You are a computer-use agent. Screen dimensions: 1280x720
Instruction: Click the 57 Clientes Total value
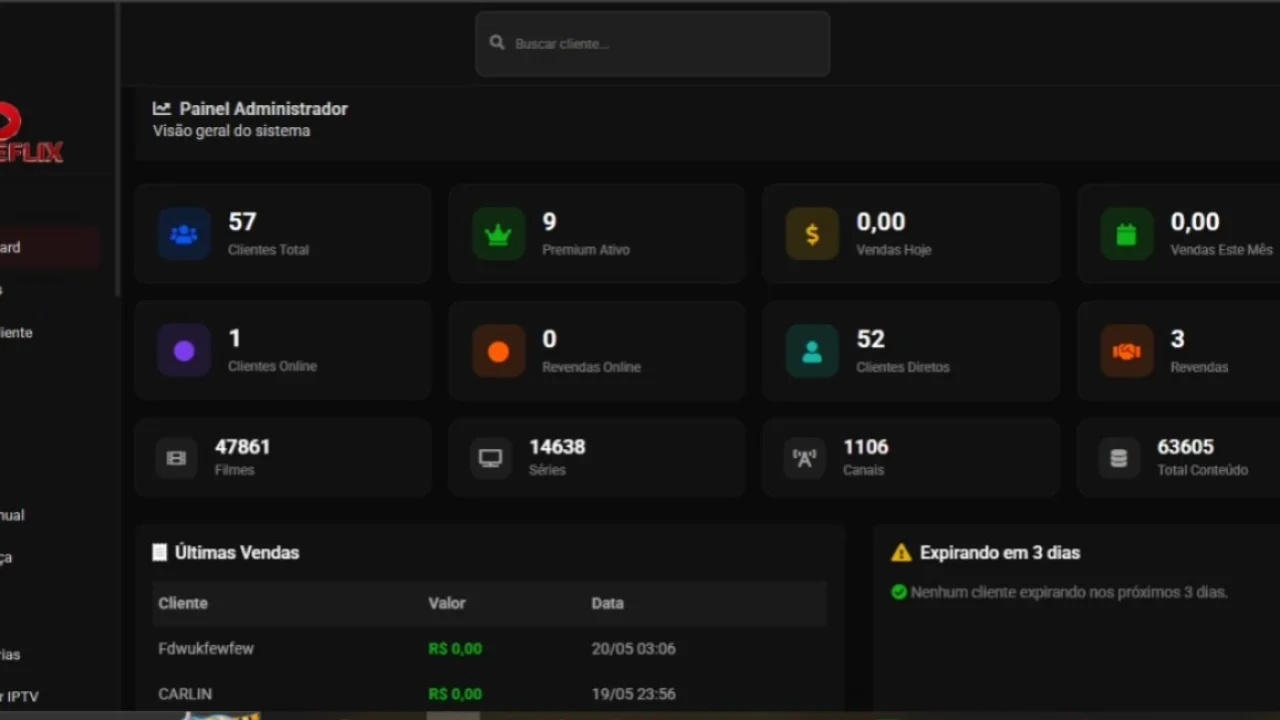click(x=242, y=221)
